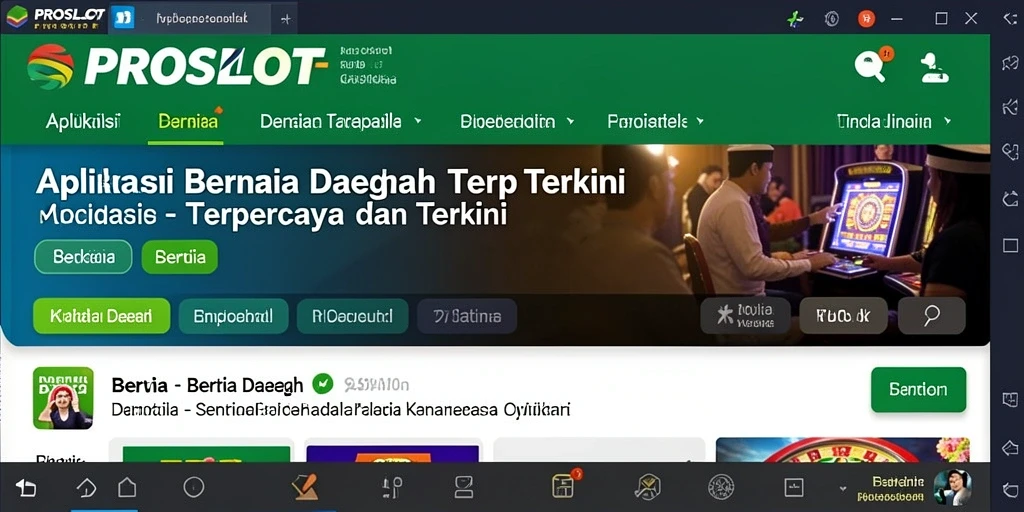Viewport: 1024px width, 512px height.
Task: Click the roulette wheel screenshot thumbnail
Action: pyautogui.click(x=843, y=451)
